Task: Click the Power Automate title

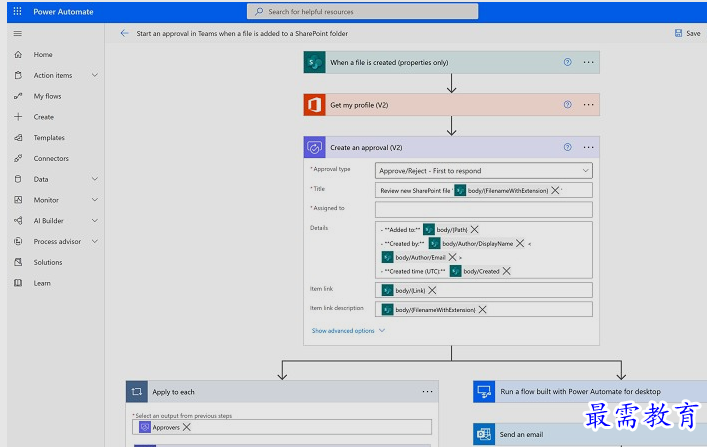Action: point(63,12)
